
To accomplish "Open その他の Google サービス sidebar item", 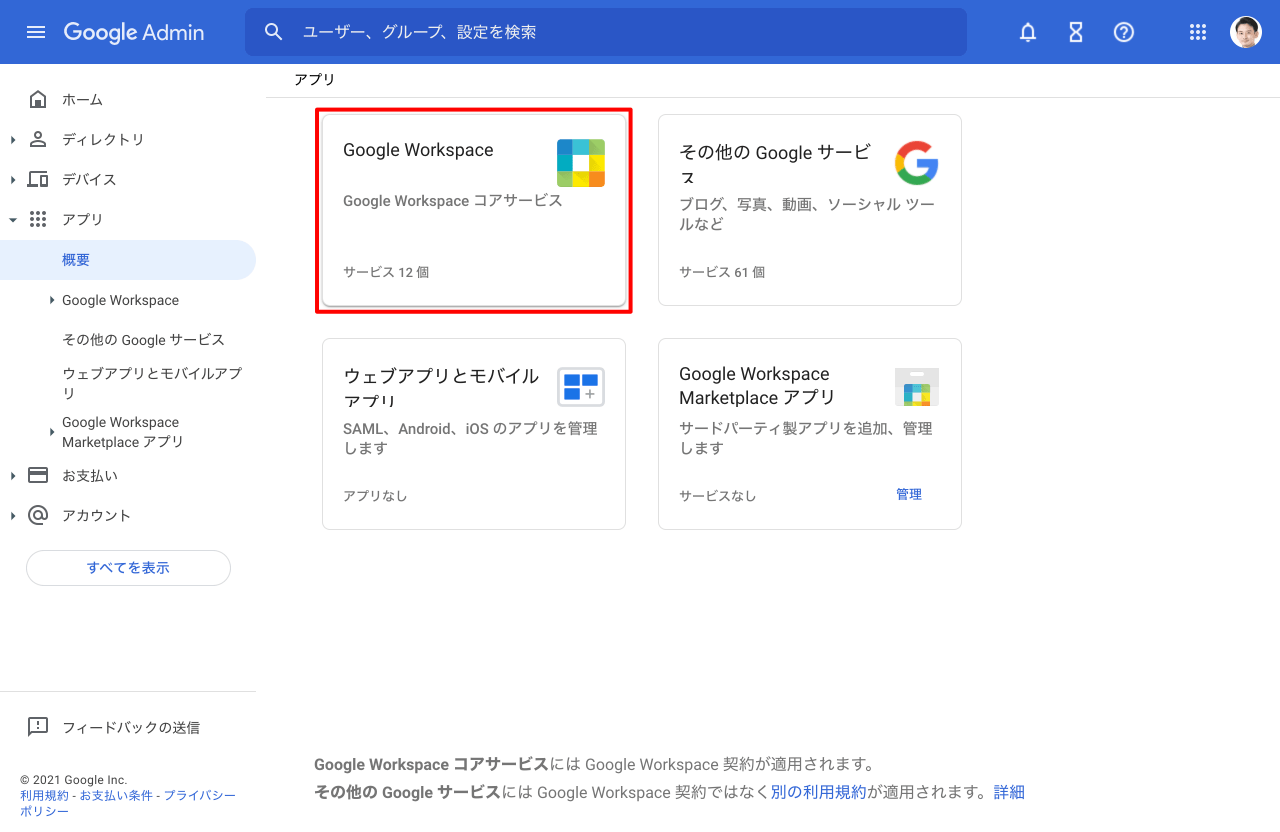I will 143,339.
